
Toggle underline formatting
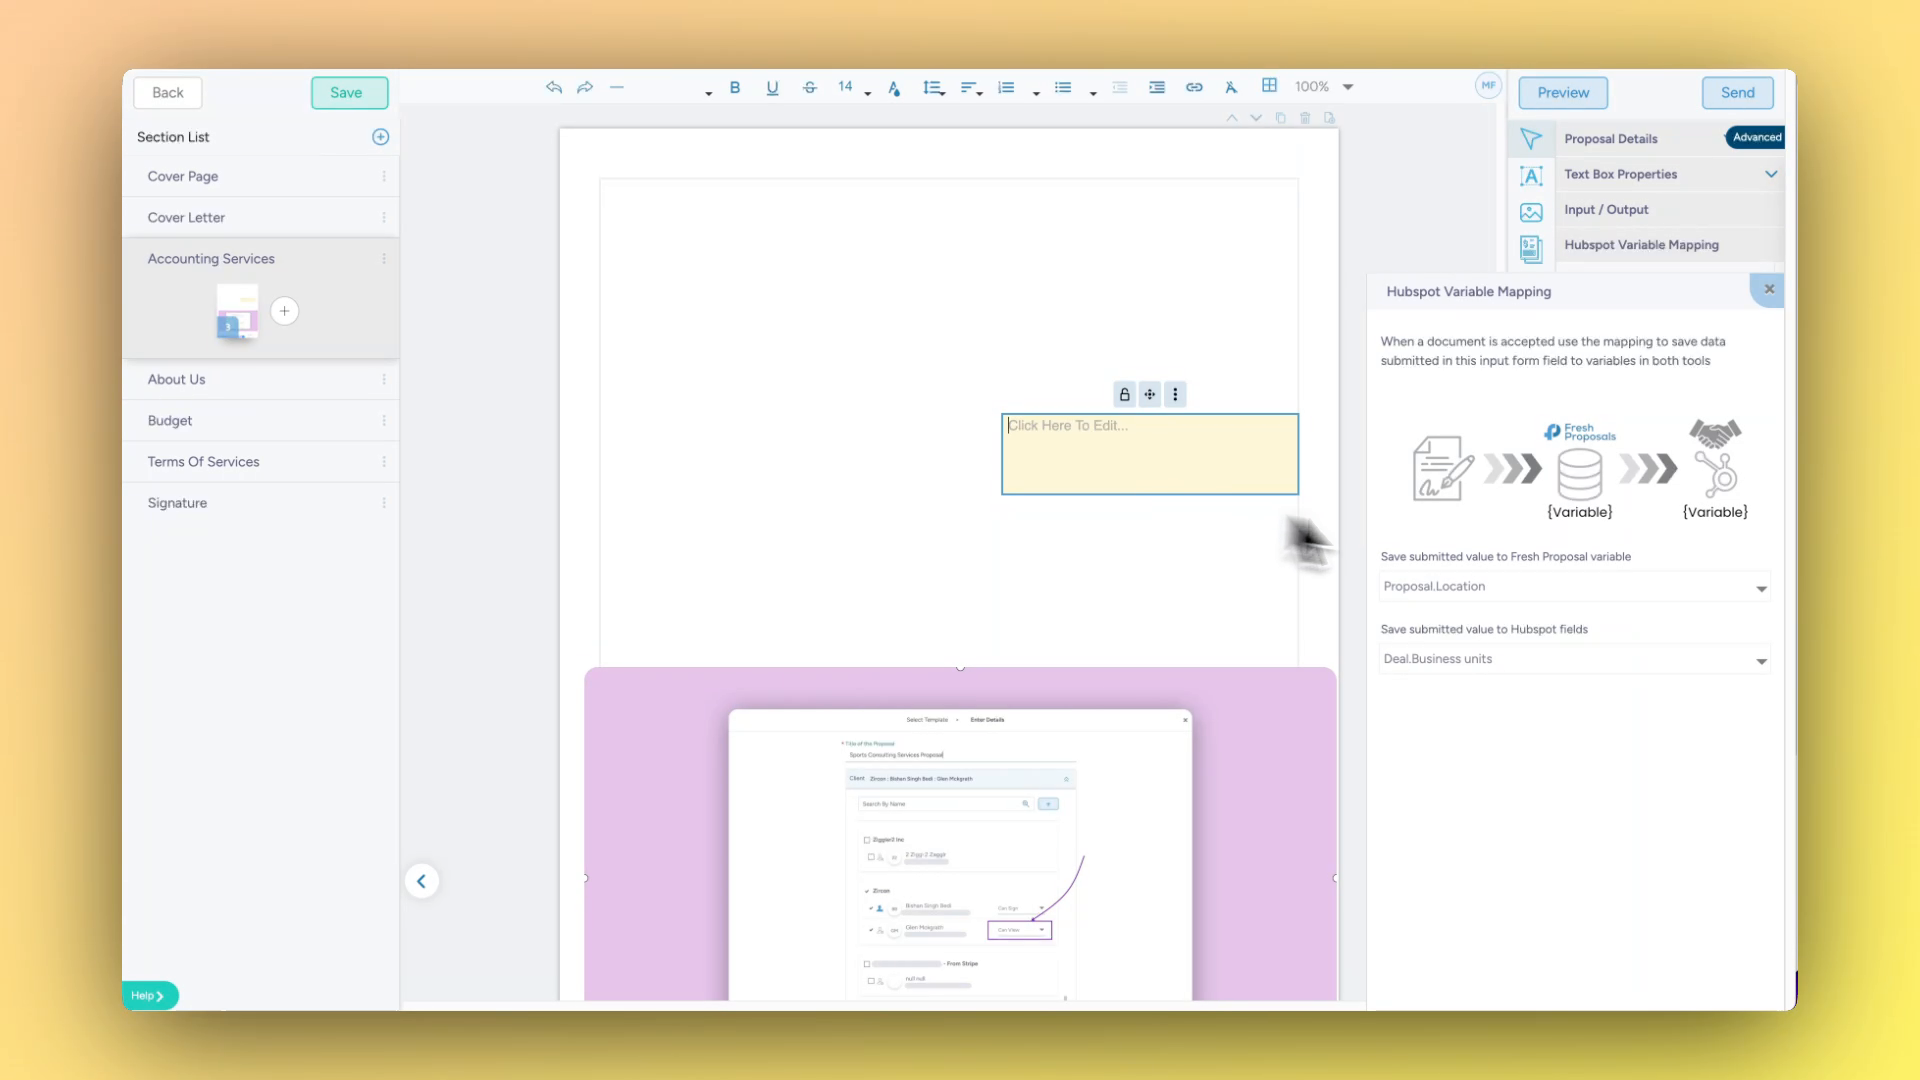click(x=772, y=87)
